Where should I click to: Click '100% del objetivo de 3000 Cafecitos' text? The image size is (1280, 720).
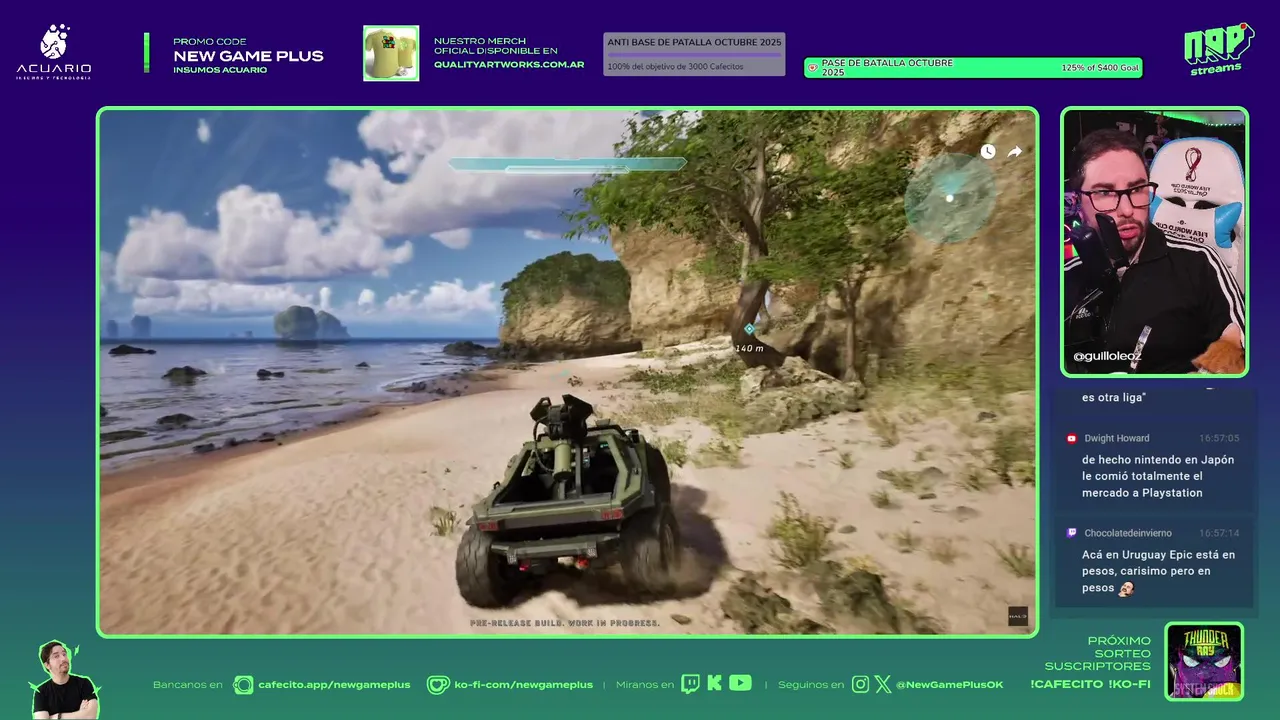[675, 67]
